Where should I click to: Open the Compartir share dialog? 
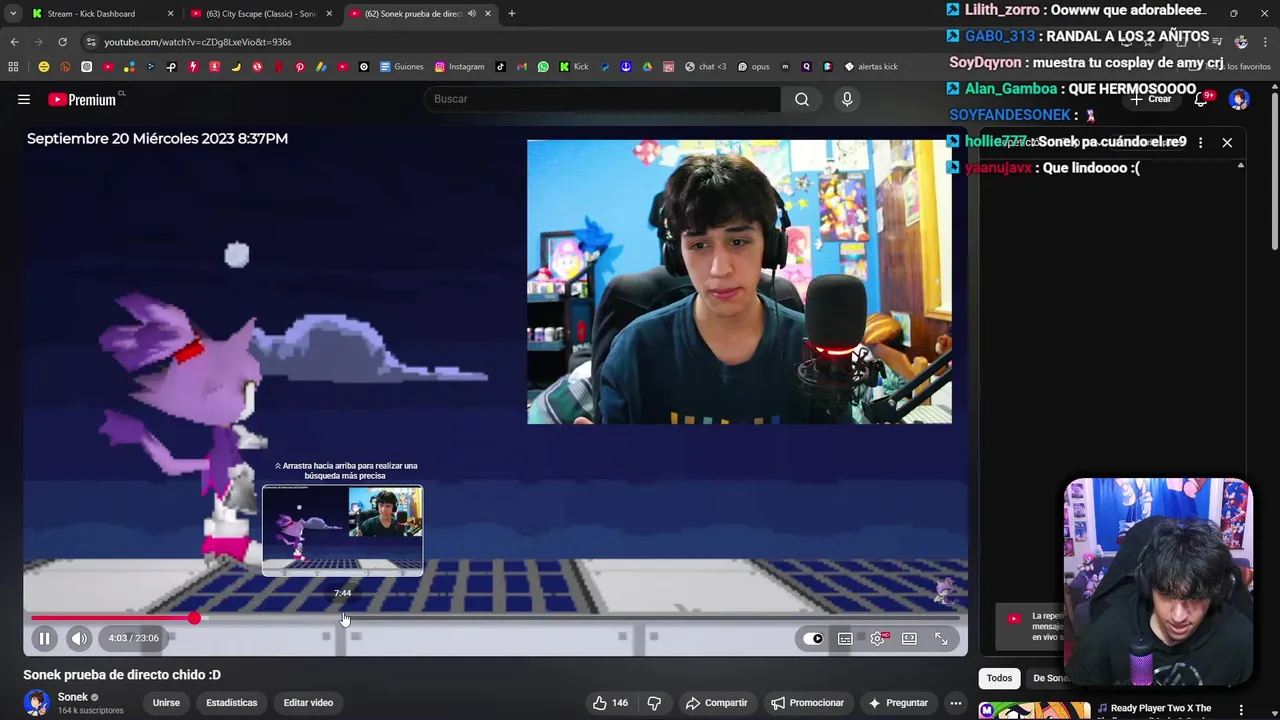click(x=716, y=702)
